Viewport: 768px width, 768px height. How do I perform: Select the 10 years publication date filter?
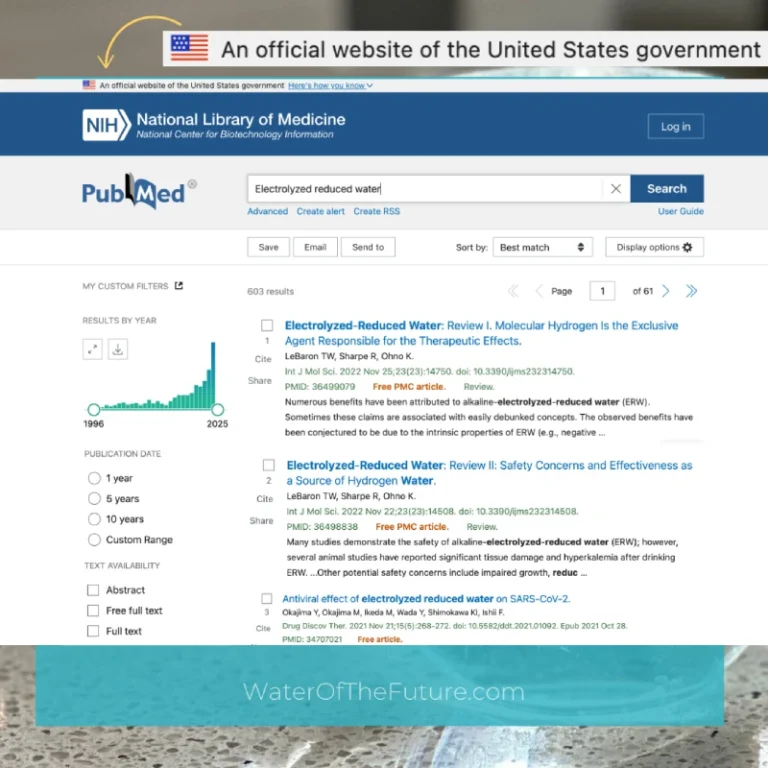click(x=94, y=519)
